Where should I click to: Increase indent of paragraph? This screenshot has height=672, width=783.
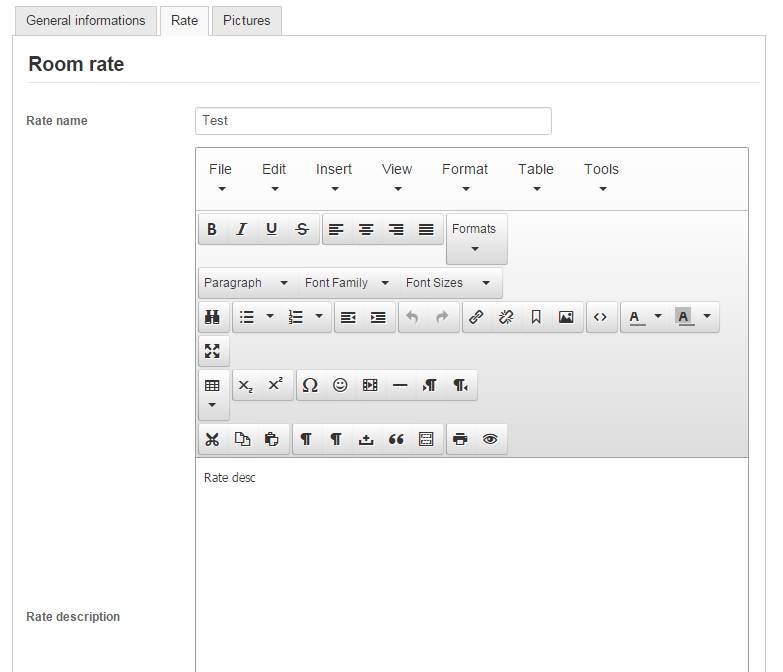click(x=379, y=317)
